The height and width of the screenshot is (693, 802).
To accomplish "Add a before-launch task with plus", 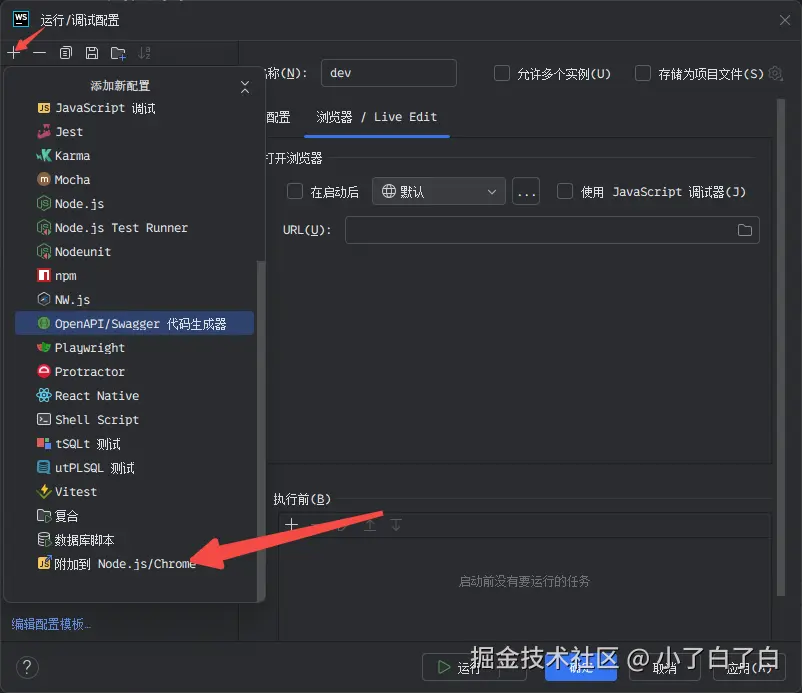I will tap(292, 524).
